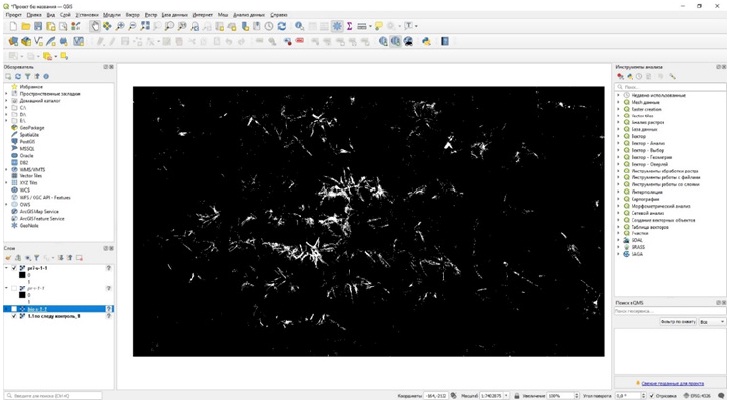Click the Refresh map icon

(282, 27)
